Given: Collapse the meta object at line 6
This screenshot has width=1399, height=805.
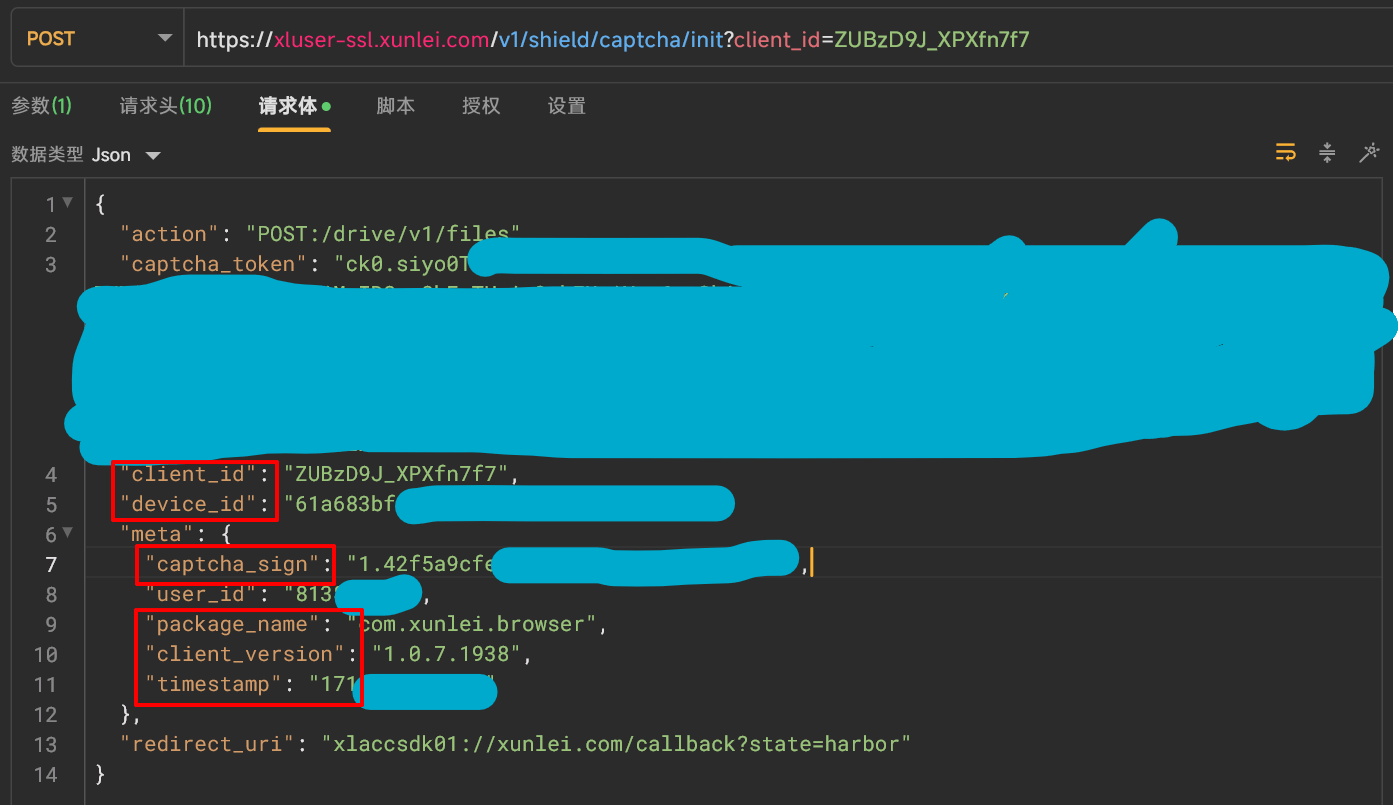Looking at the screenshot, I should pyautogui.click(x=68, y=533).
